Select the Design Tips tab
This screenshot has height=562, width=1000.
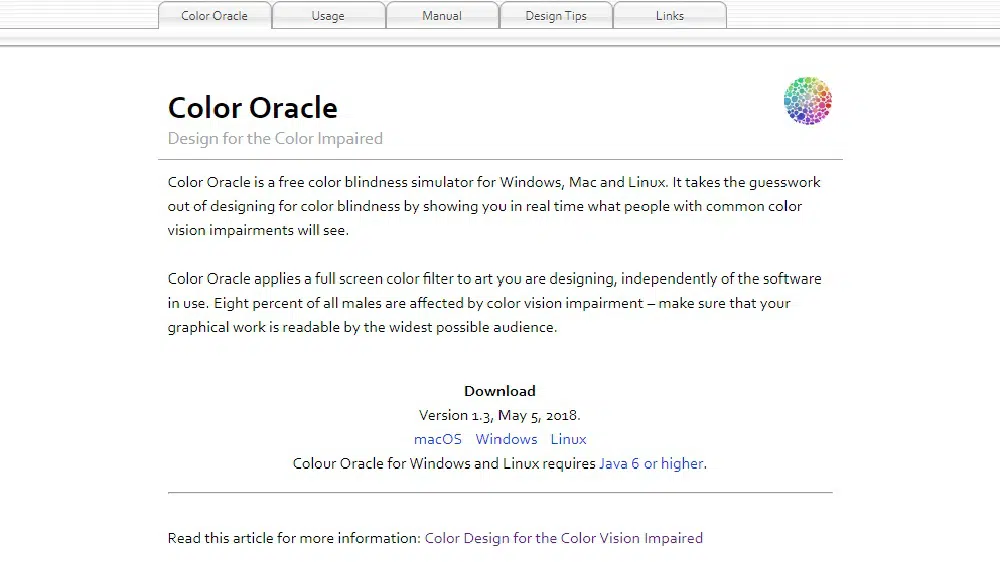[556, 16]
